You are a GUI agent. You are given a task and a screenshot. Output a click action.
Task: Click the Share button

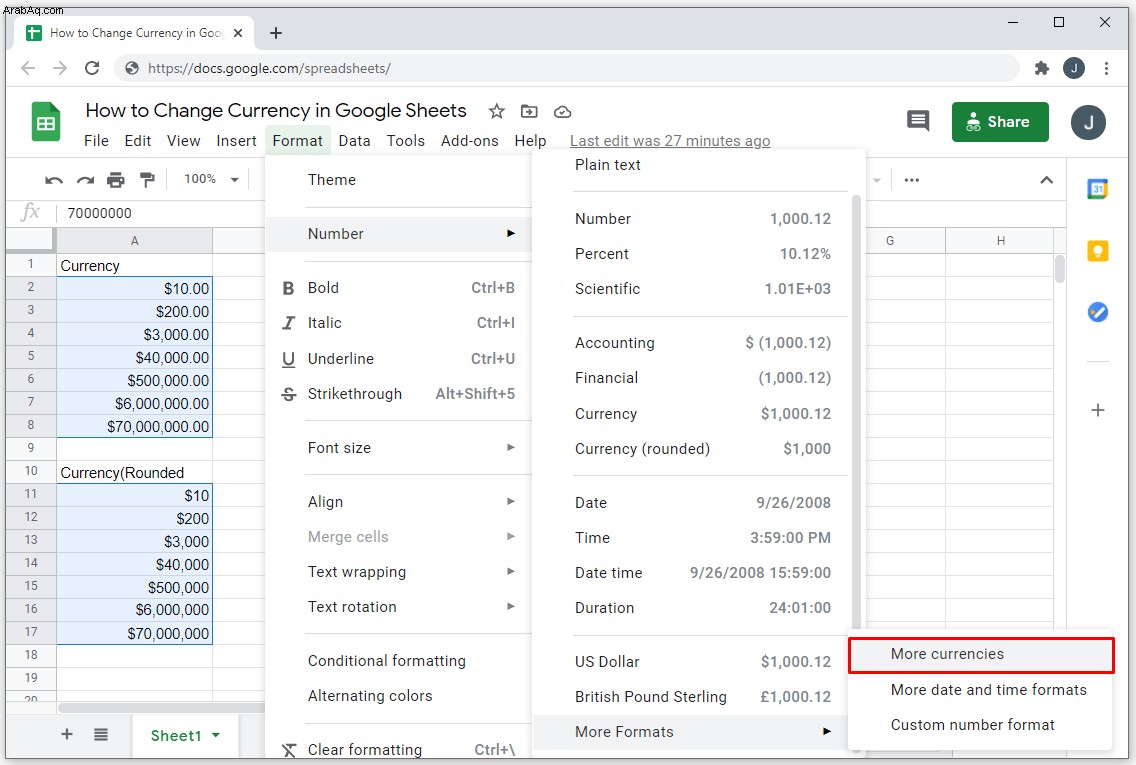tap(1000, 122)
